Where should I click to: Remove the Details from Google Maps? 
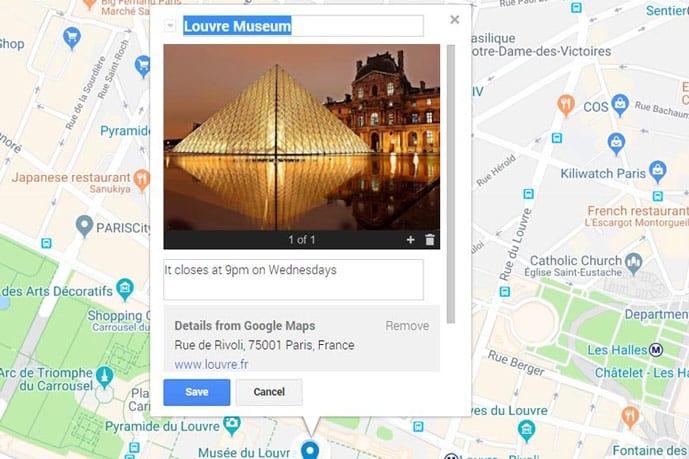407,326
